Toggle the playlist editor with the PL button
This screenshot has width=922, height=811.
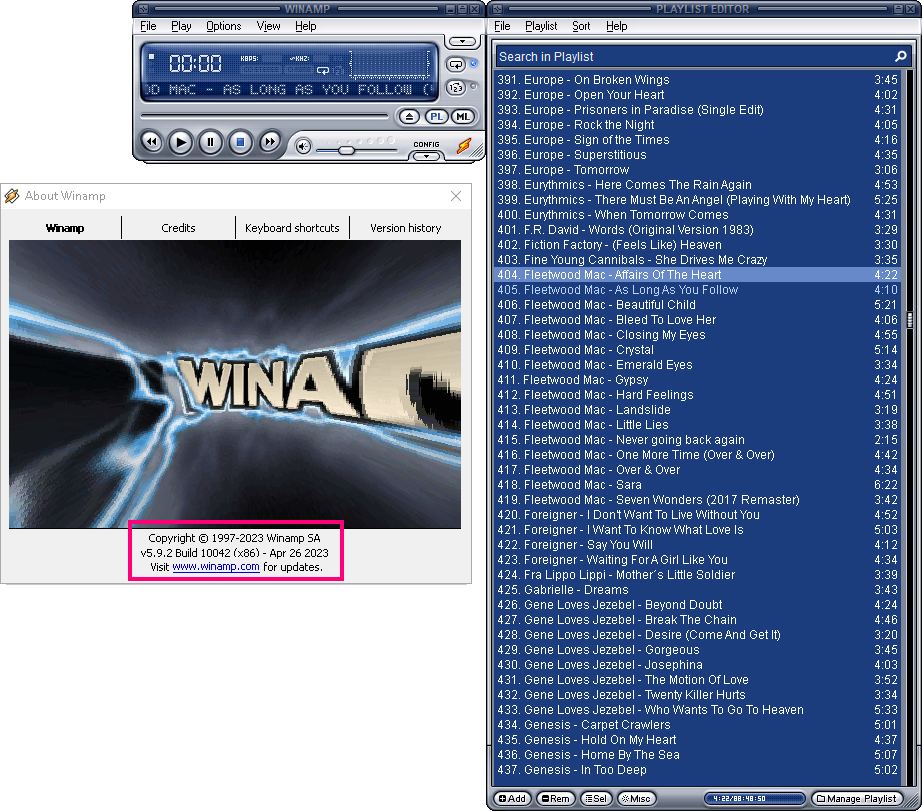(x=436, y=116)
